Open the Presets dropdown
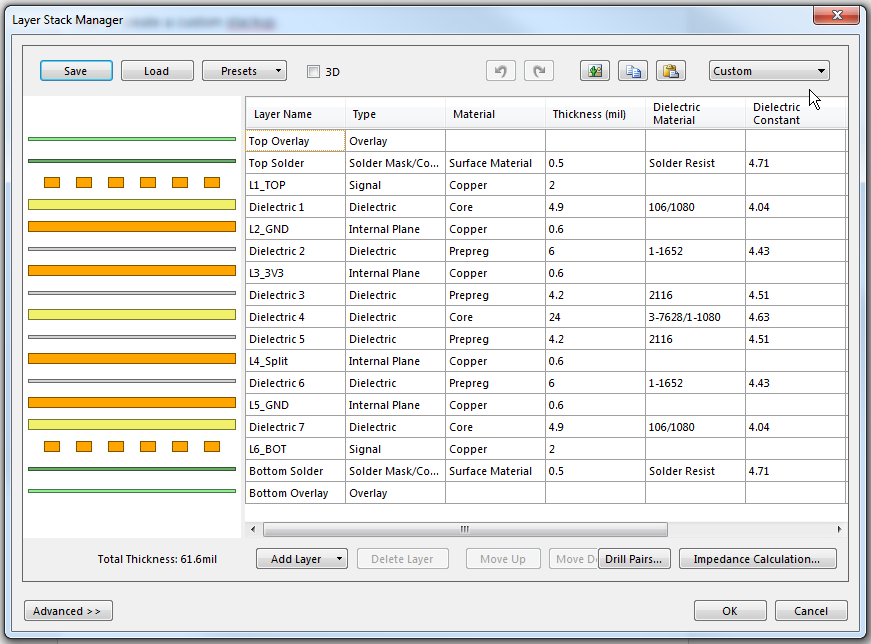The image size is (871, 644). pos(244,70)
